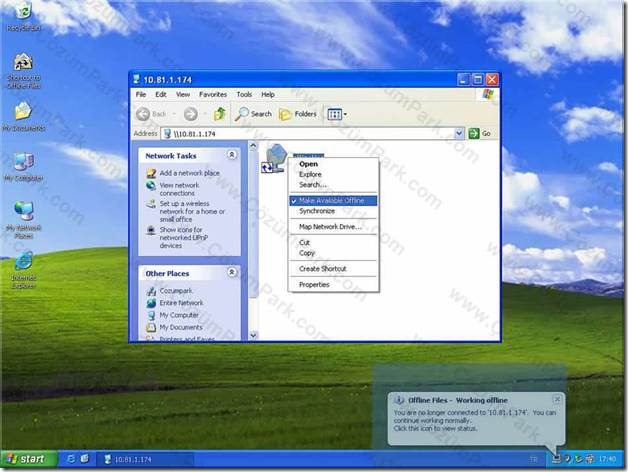This screenshot has height=472, width=628.
Task: Click the View network connections icon
Action: (x=151, y=186)
